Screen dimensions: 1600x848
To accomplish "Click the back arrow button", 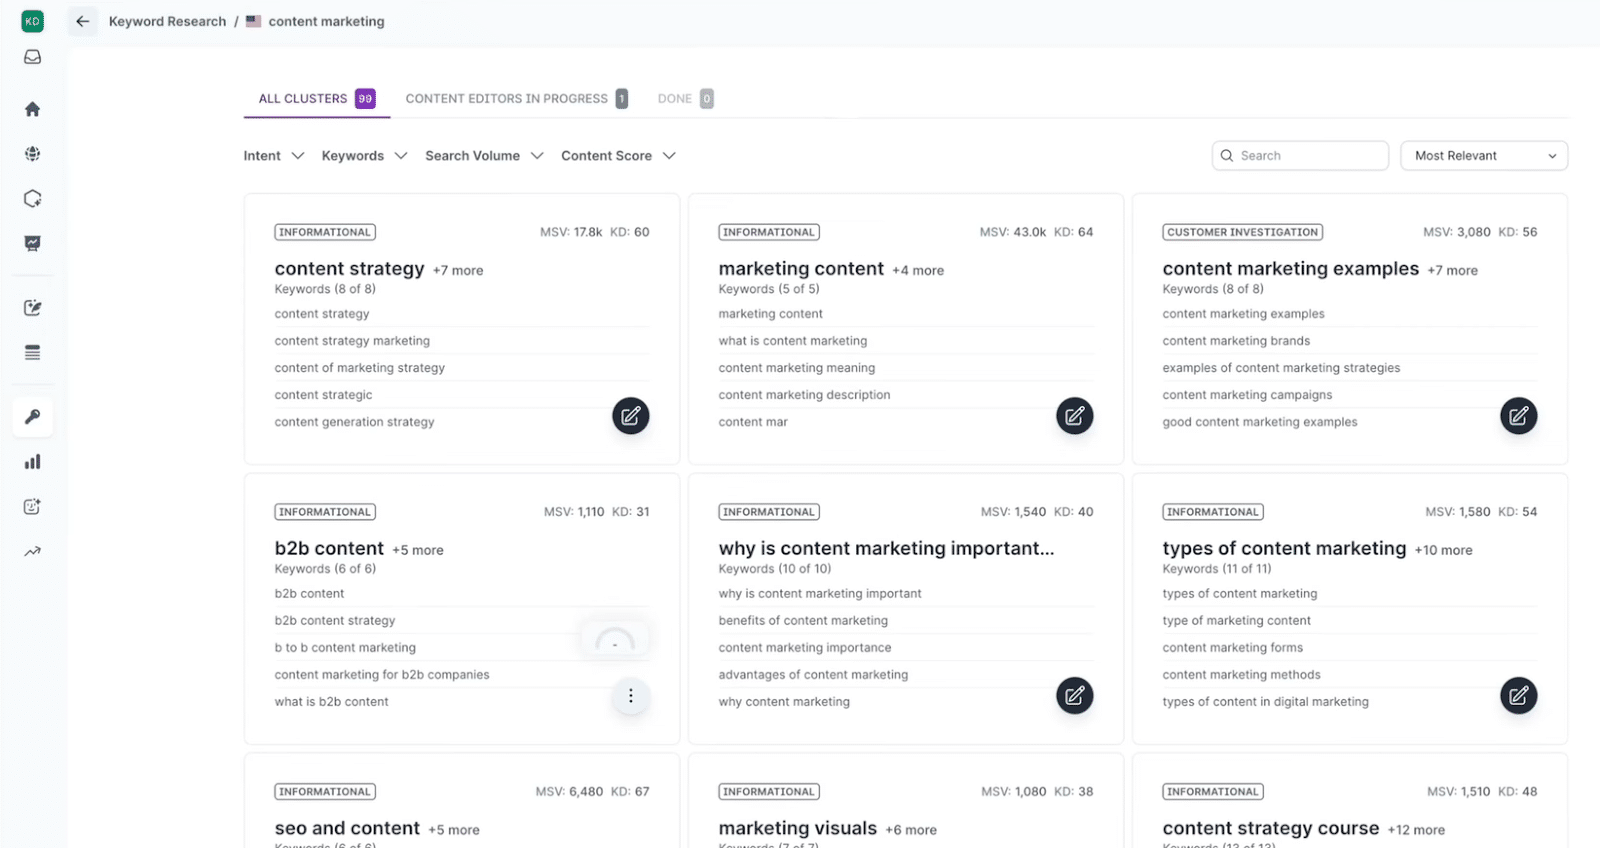I will pyautogui.click(x=83, y=21).
